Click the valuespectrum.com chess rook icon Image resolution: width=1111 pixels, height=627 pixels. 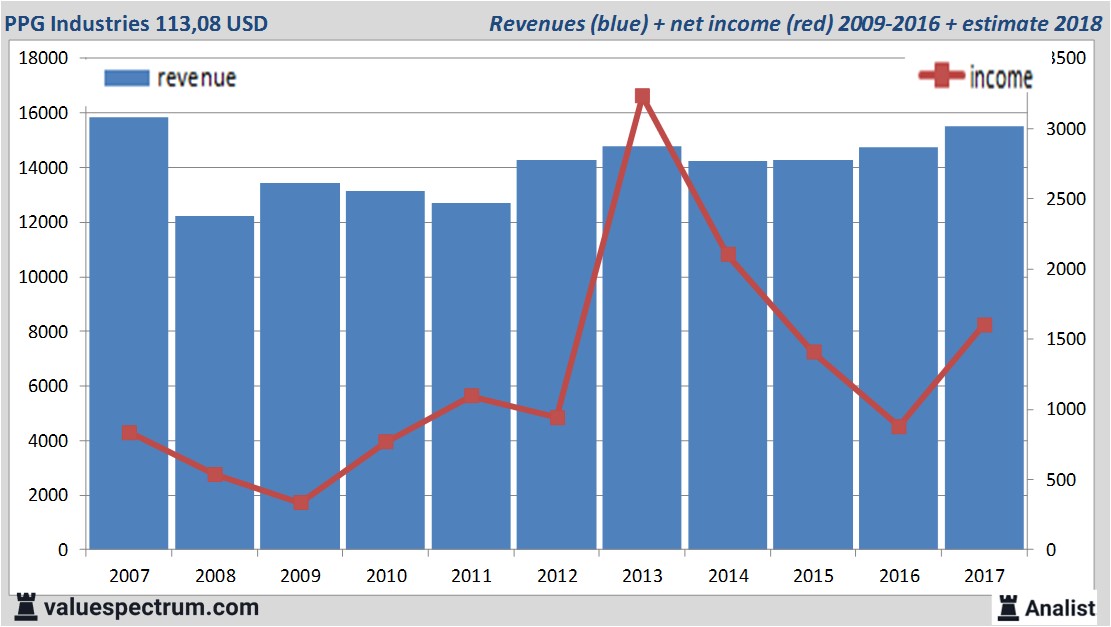[26, 607]
